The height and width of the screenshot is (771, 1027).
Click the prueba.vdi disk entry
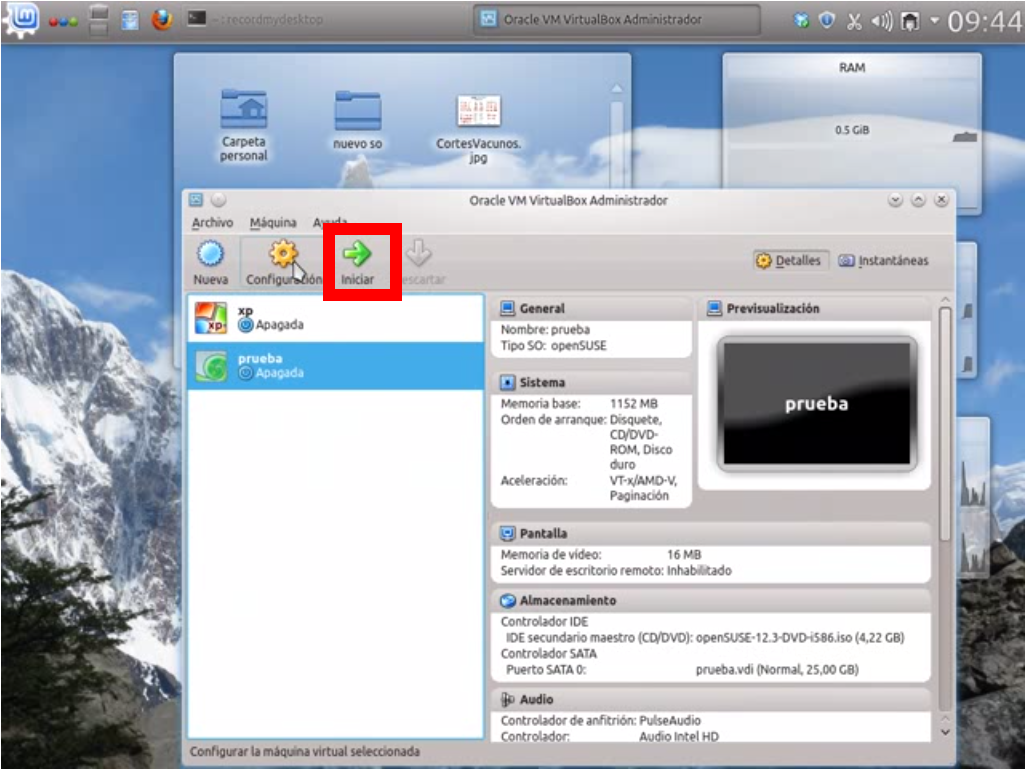777,669
